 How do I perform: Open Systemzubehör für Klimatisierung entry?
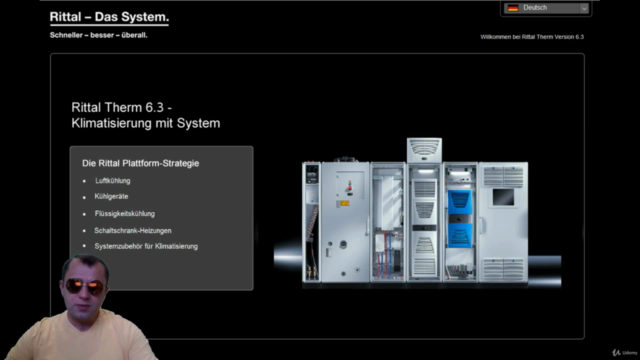(146, 246)
